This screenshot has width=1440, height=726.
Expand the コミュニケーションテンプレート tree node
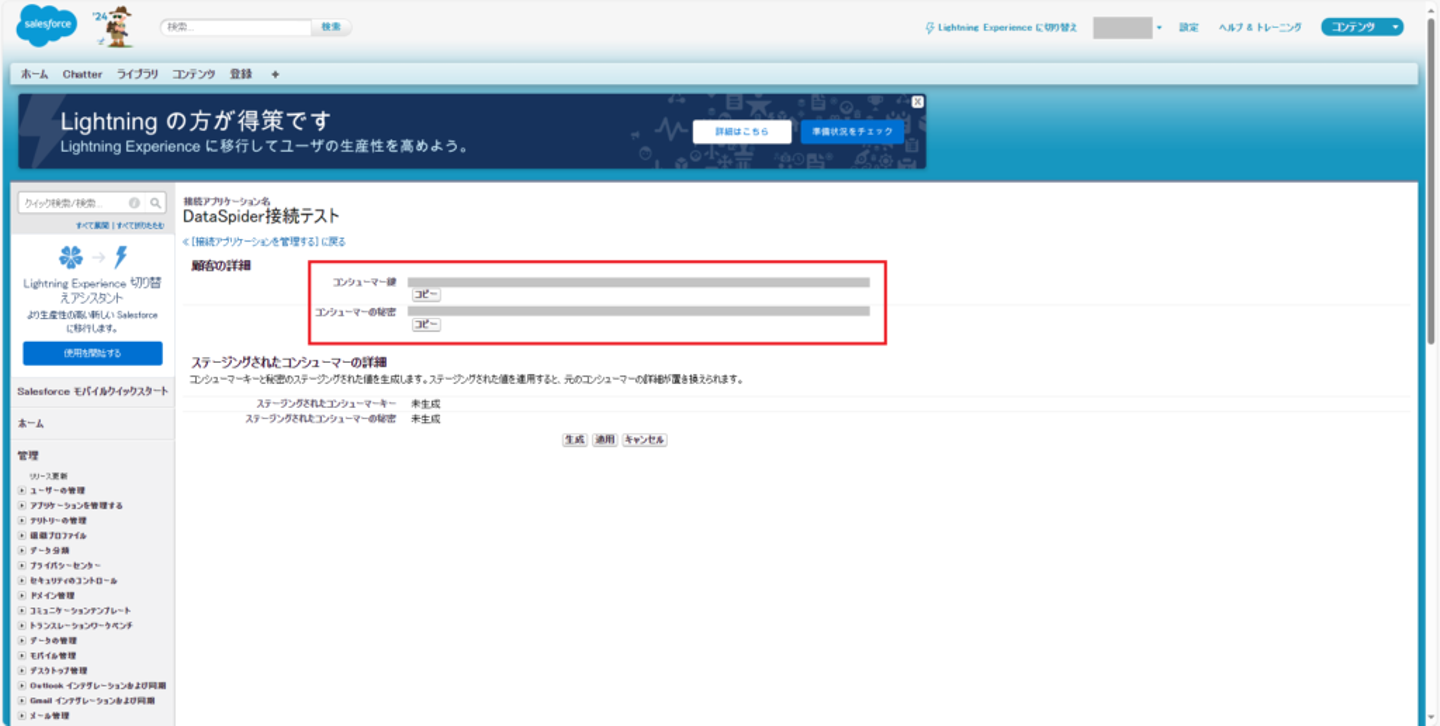(22, 611)
